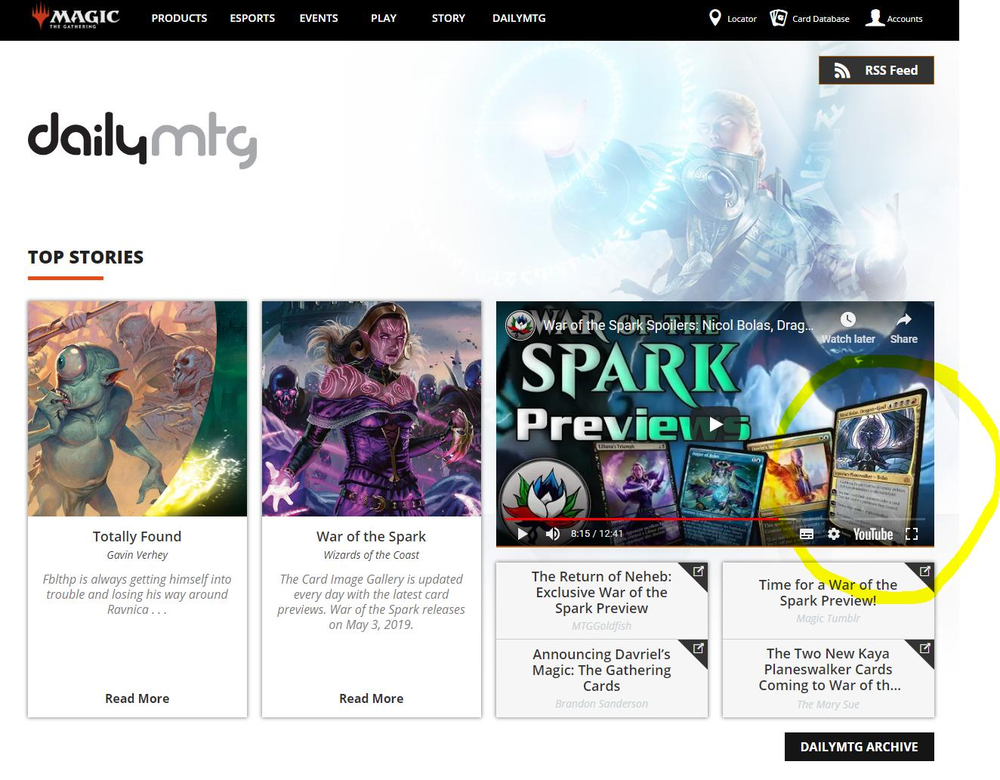The width and height of the screenshot is (1000, 780).
Task: Open the Products menu
Action: point(179,18)
